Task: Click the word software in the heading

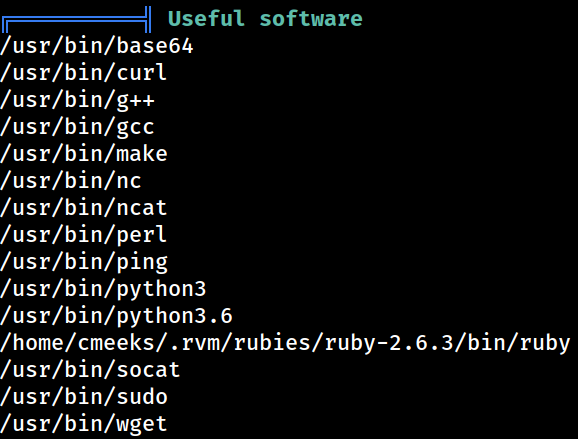Action: click(x=311, y=18)
